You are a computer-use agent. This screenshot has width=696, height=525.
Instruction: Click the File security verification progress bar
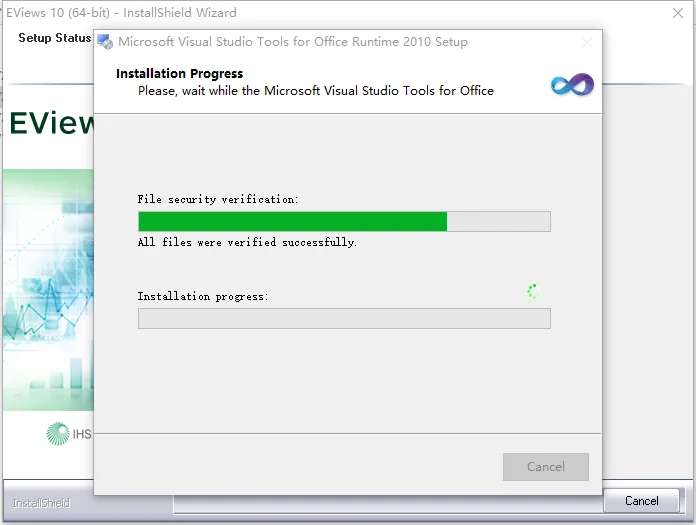click(344, 221)
